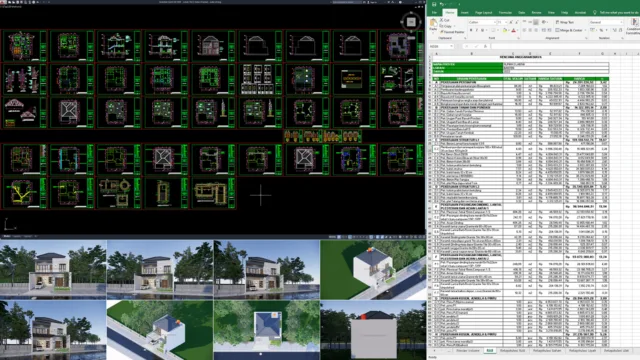This screenshot has height=360, width=640.
Task: Switch to the Page Layout ribbon tab
Action: click(x=484, y=13)
